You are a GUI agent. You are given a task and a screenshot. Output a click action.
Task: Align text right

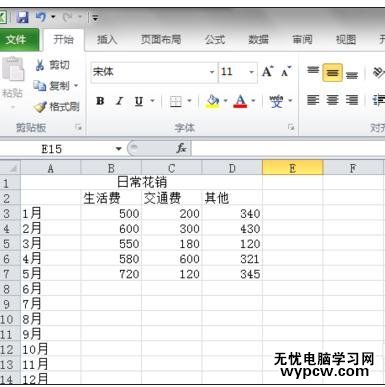(x=352, y=100)
